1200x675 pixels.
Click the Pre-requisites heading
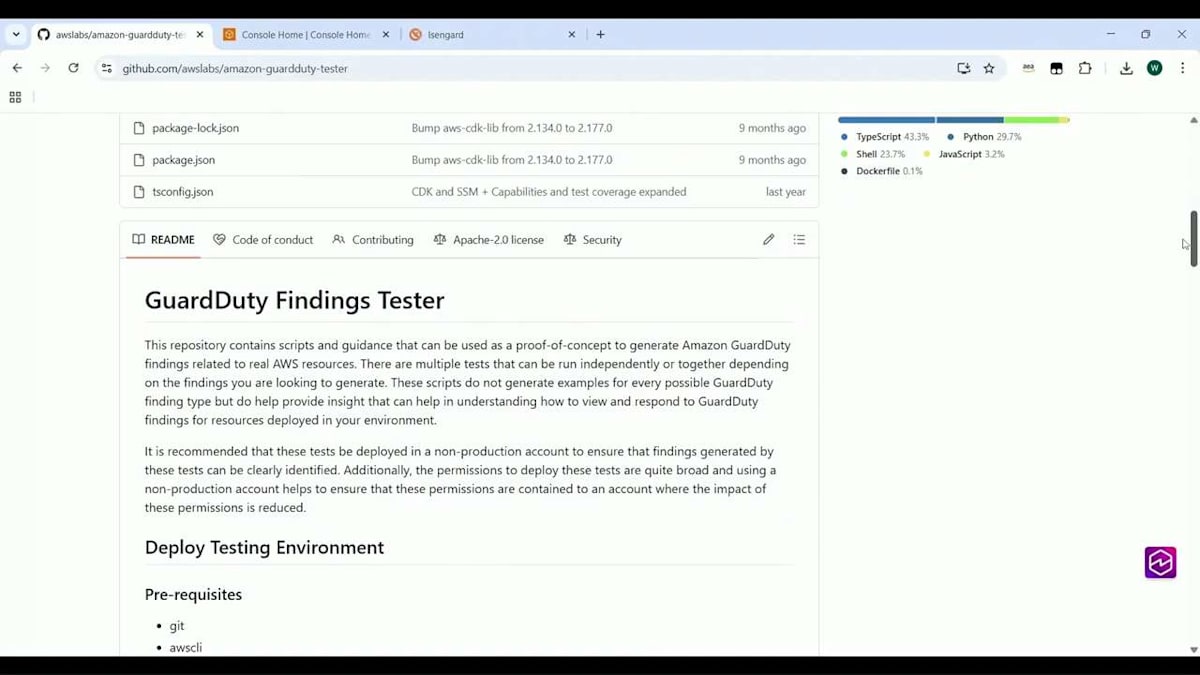coord(193,594)
